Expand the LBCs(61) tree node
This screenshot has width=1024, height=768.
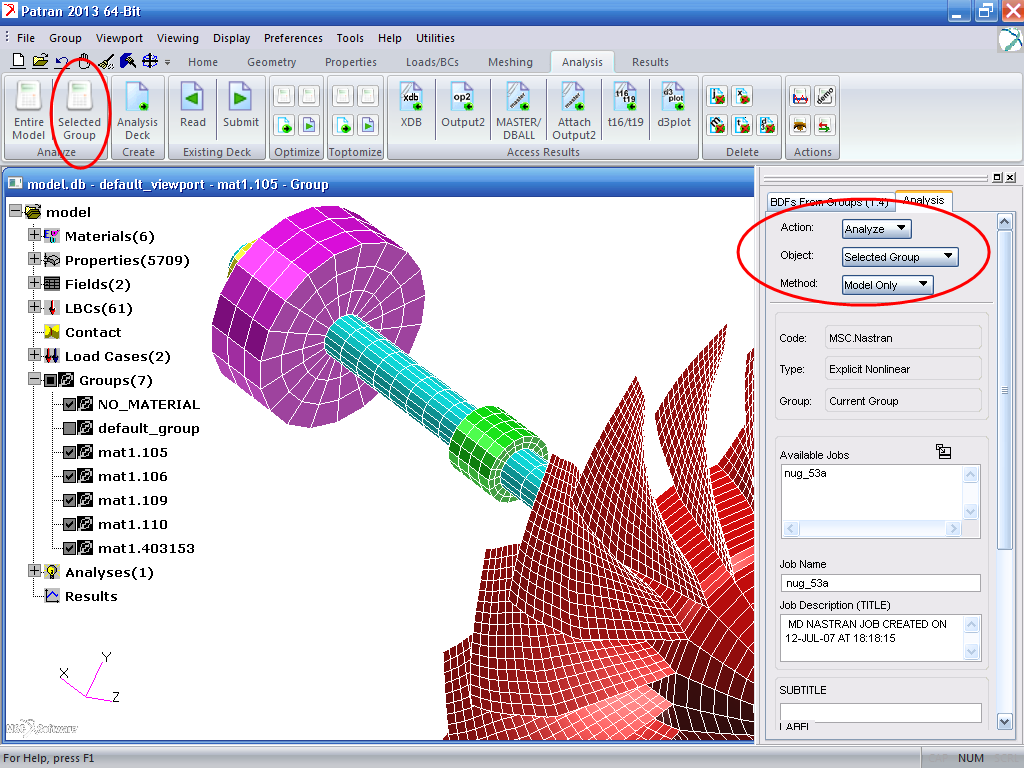click(35, 306)
